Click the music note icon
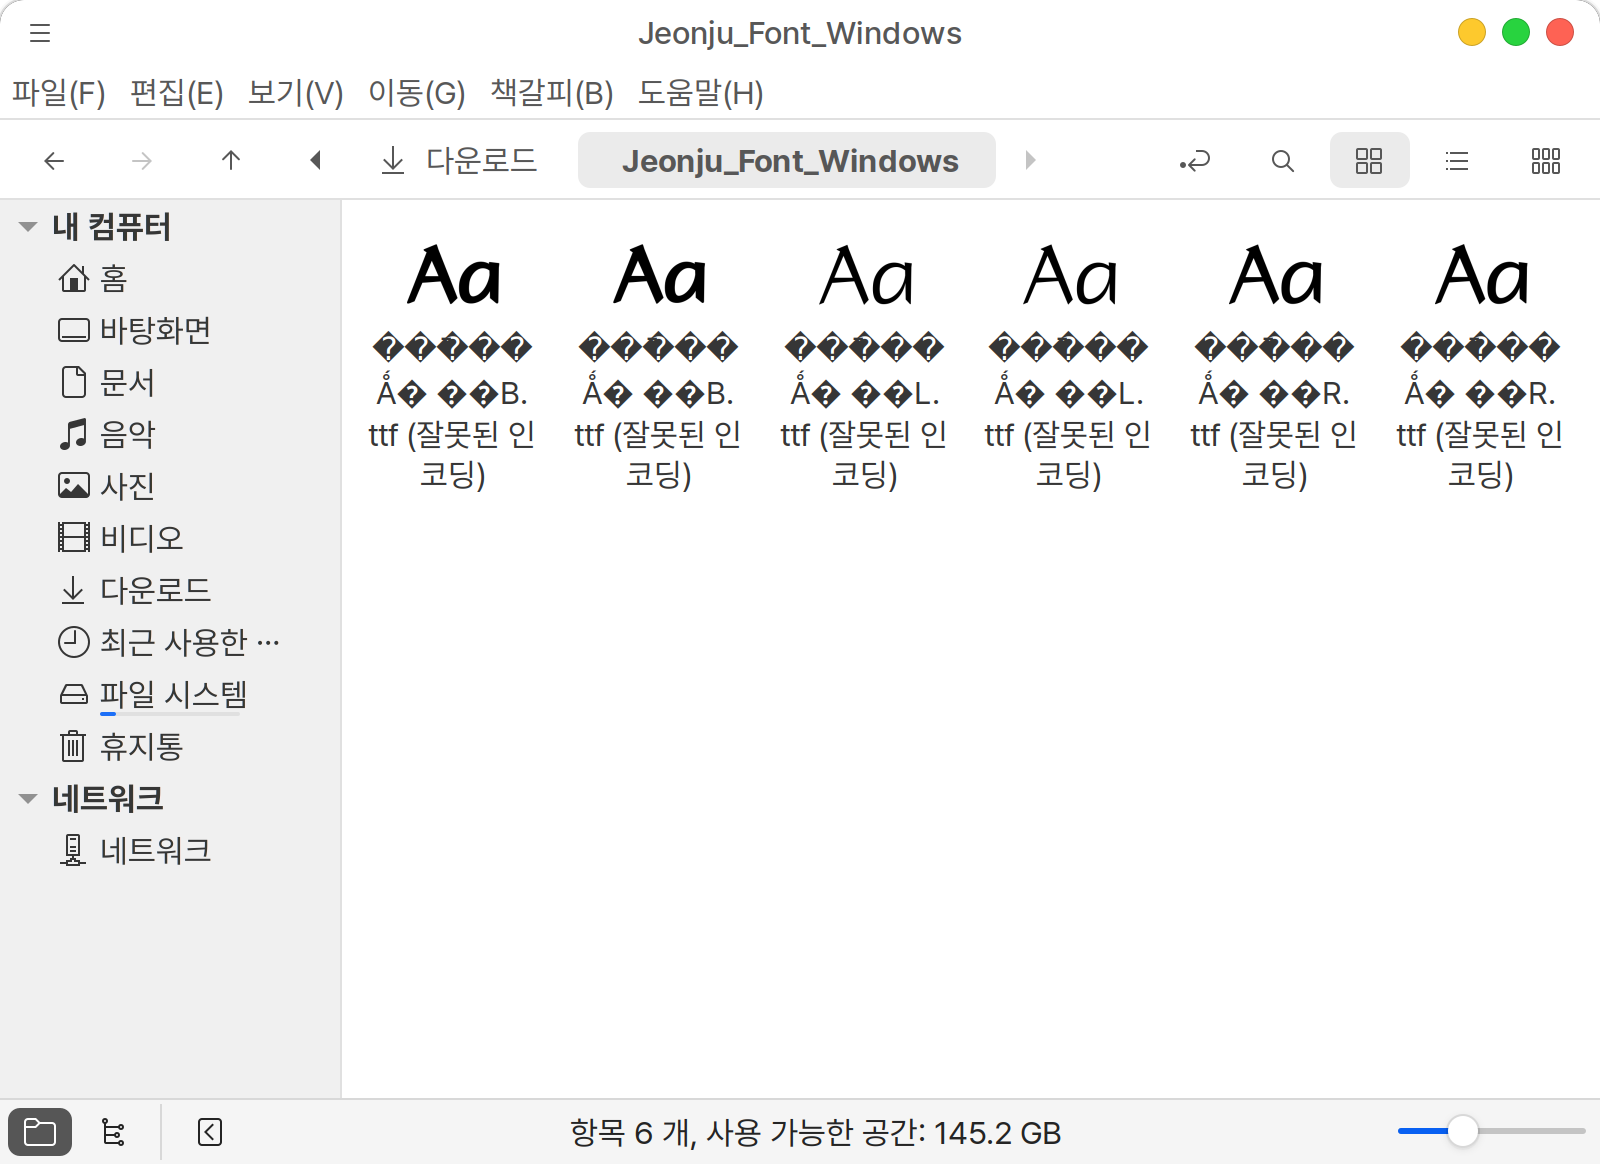Image resolution: width=1600 pixels, height=1164 pixels. tap(73, 434)
